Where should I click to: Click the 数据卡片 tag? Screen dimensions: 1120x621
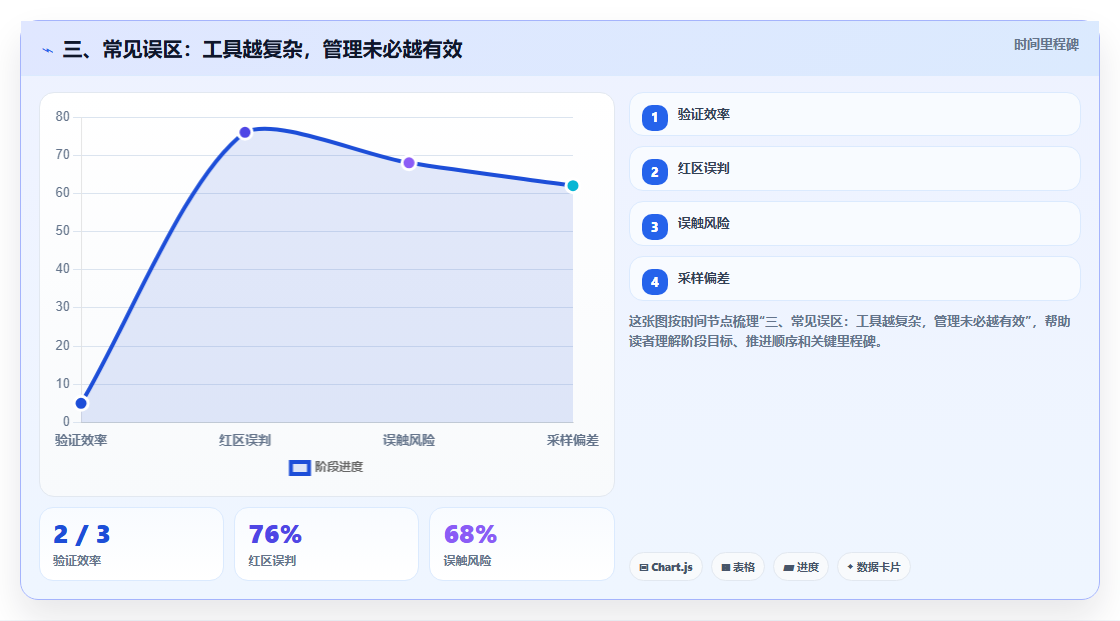[874, 567]
